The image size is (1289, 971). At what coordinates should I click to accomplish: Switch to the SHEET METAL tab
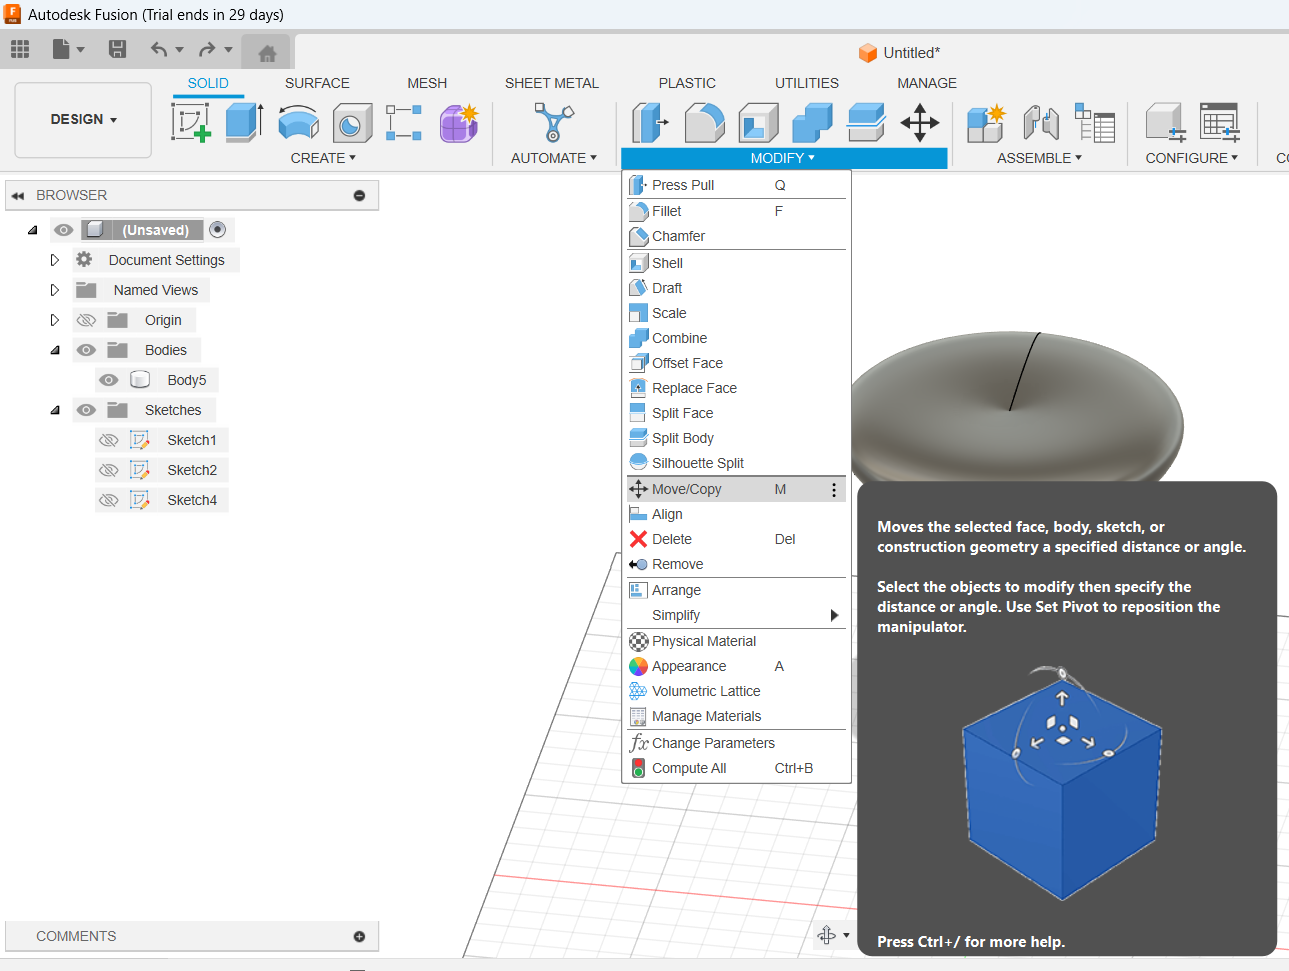[x=552, y=83]
